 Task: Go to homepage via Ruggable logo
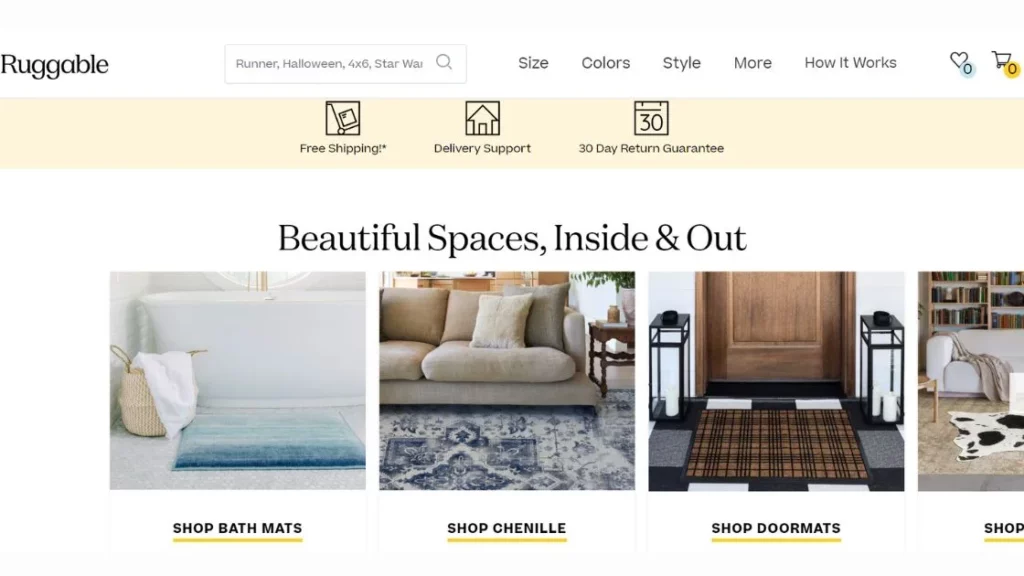point(54,65)
